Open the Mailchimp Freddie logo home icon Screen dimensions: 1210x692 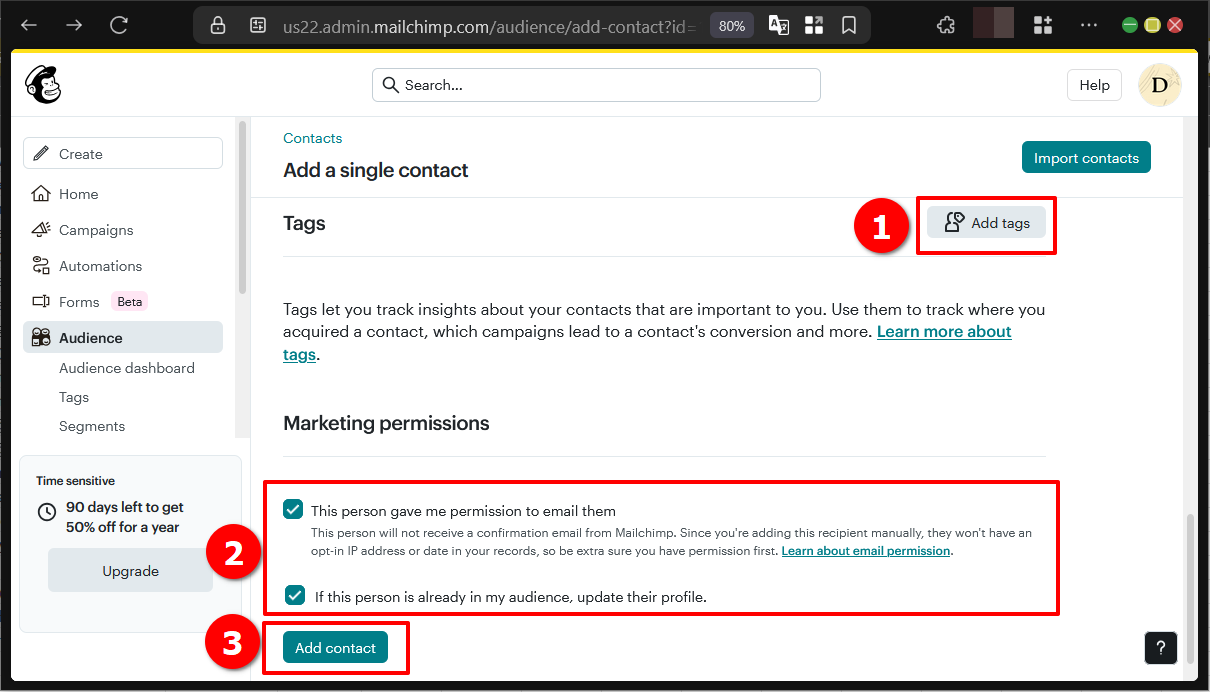[x=42, y=84]
